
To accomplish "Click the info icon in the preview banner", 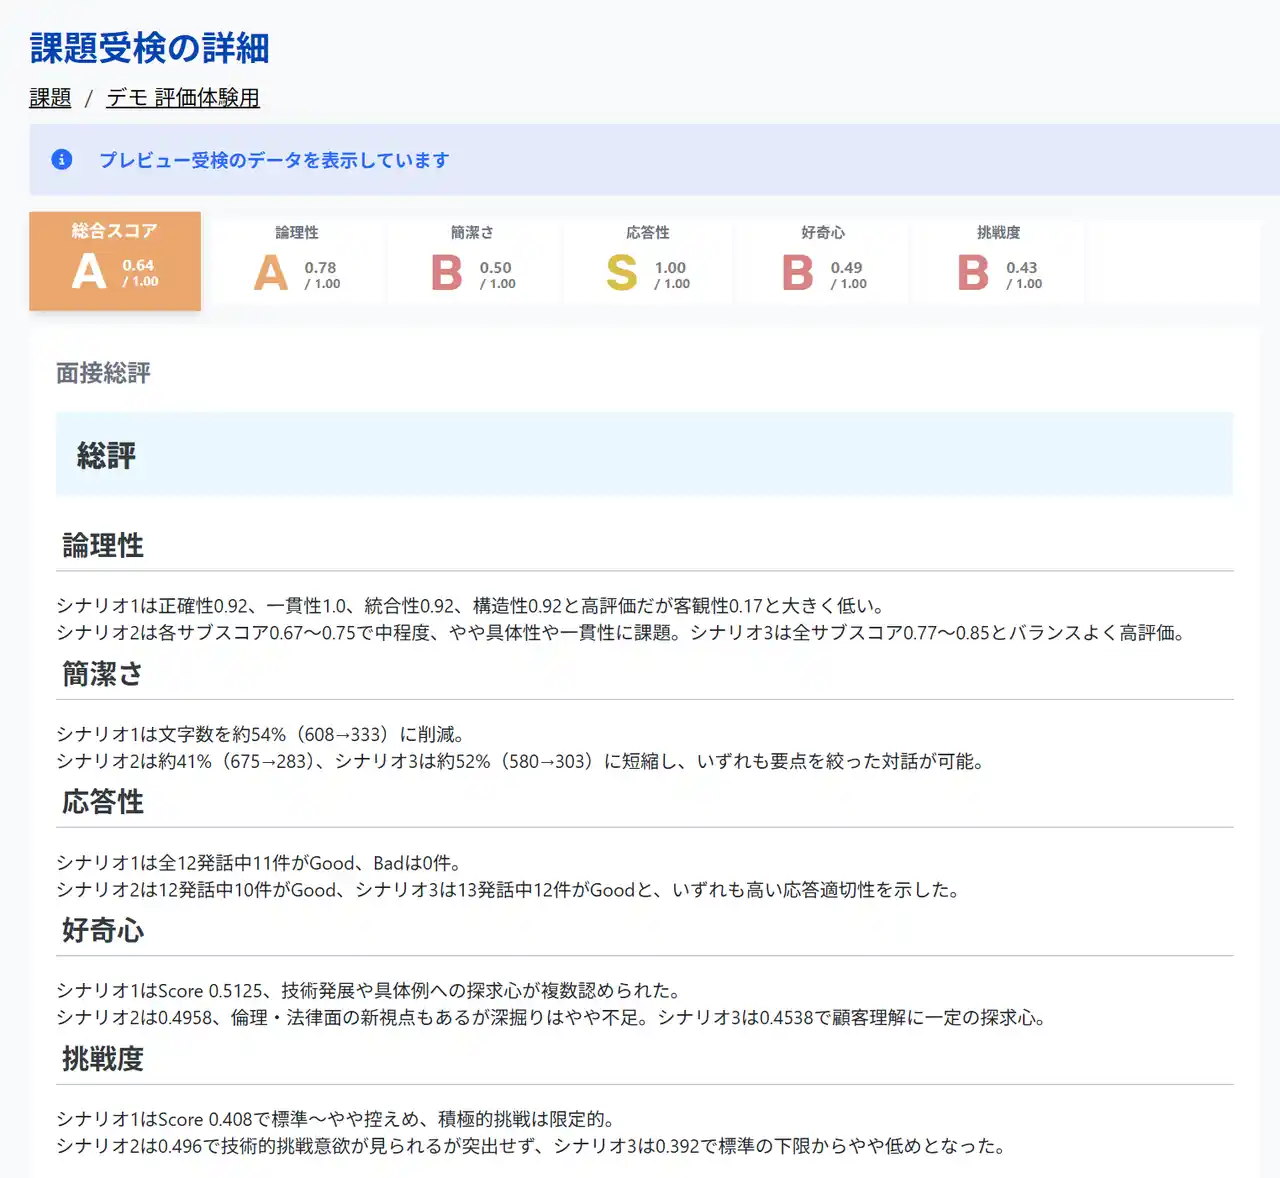I will 62,160.
